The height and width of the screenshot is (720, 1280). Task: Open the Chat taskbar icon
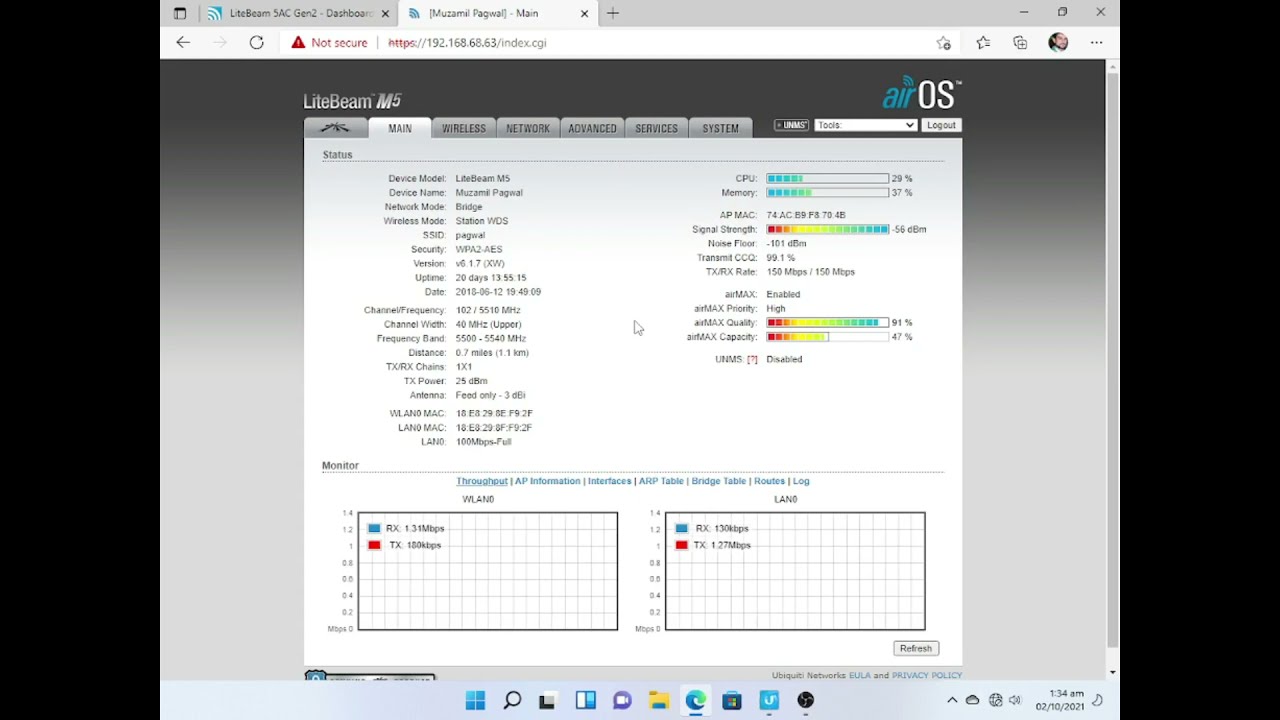pos(622,700)
